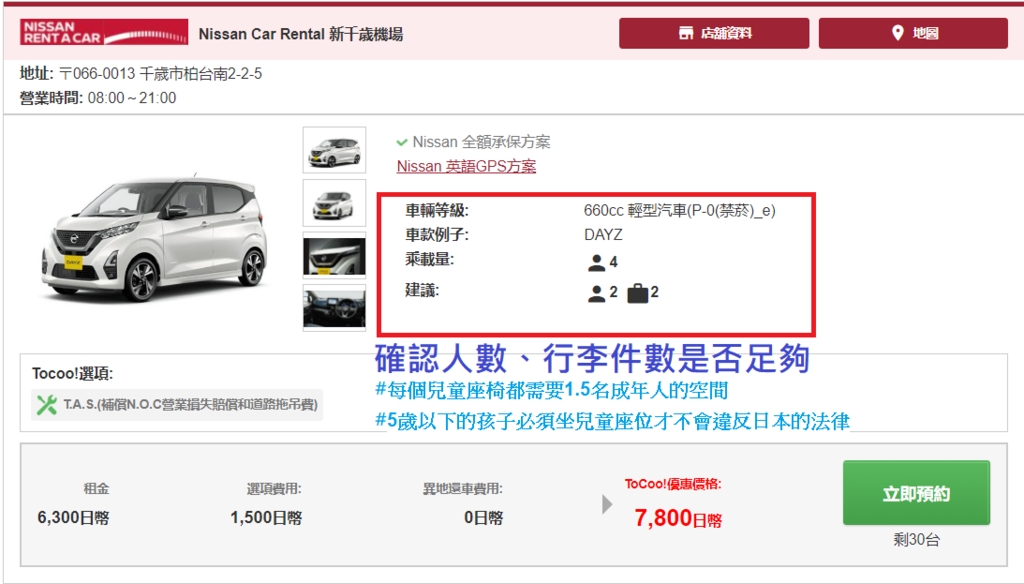Select the interior dashboard thumbnail
Image resolution: width=1024 pixels, height=584 pixels.
(x=334, y=308)
